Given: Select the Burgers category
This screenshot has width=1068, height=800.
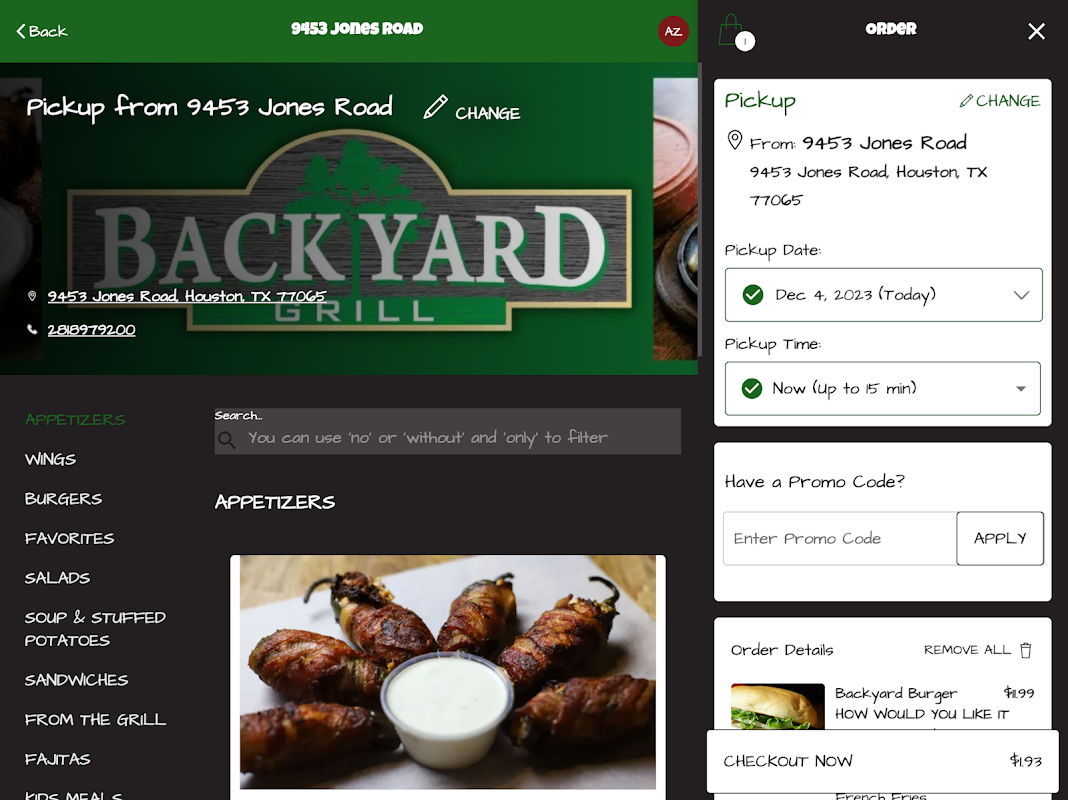Looking at the screenshot, I should [63, 498].
